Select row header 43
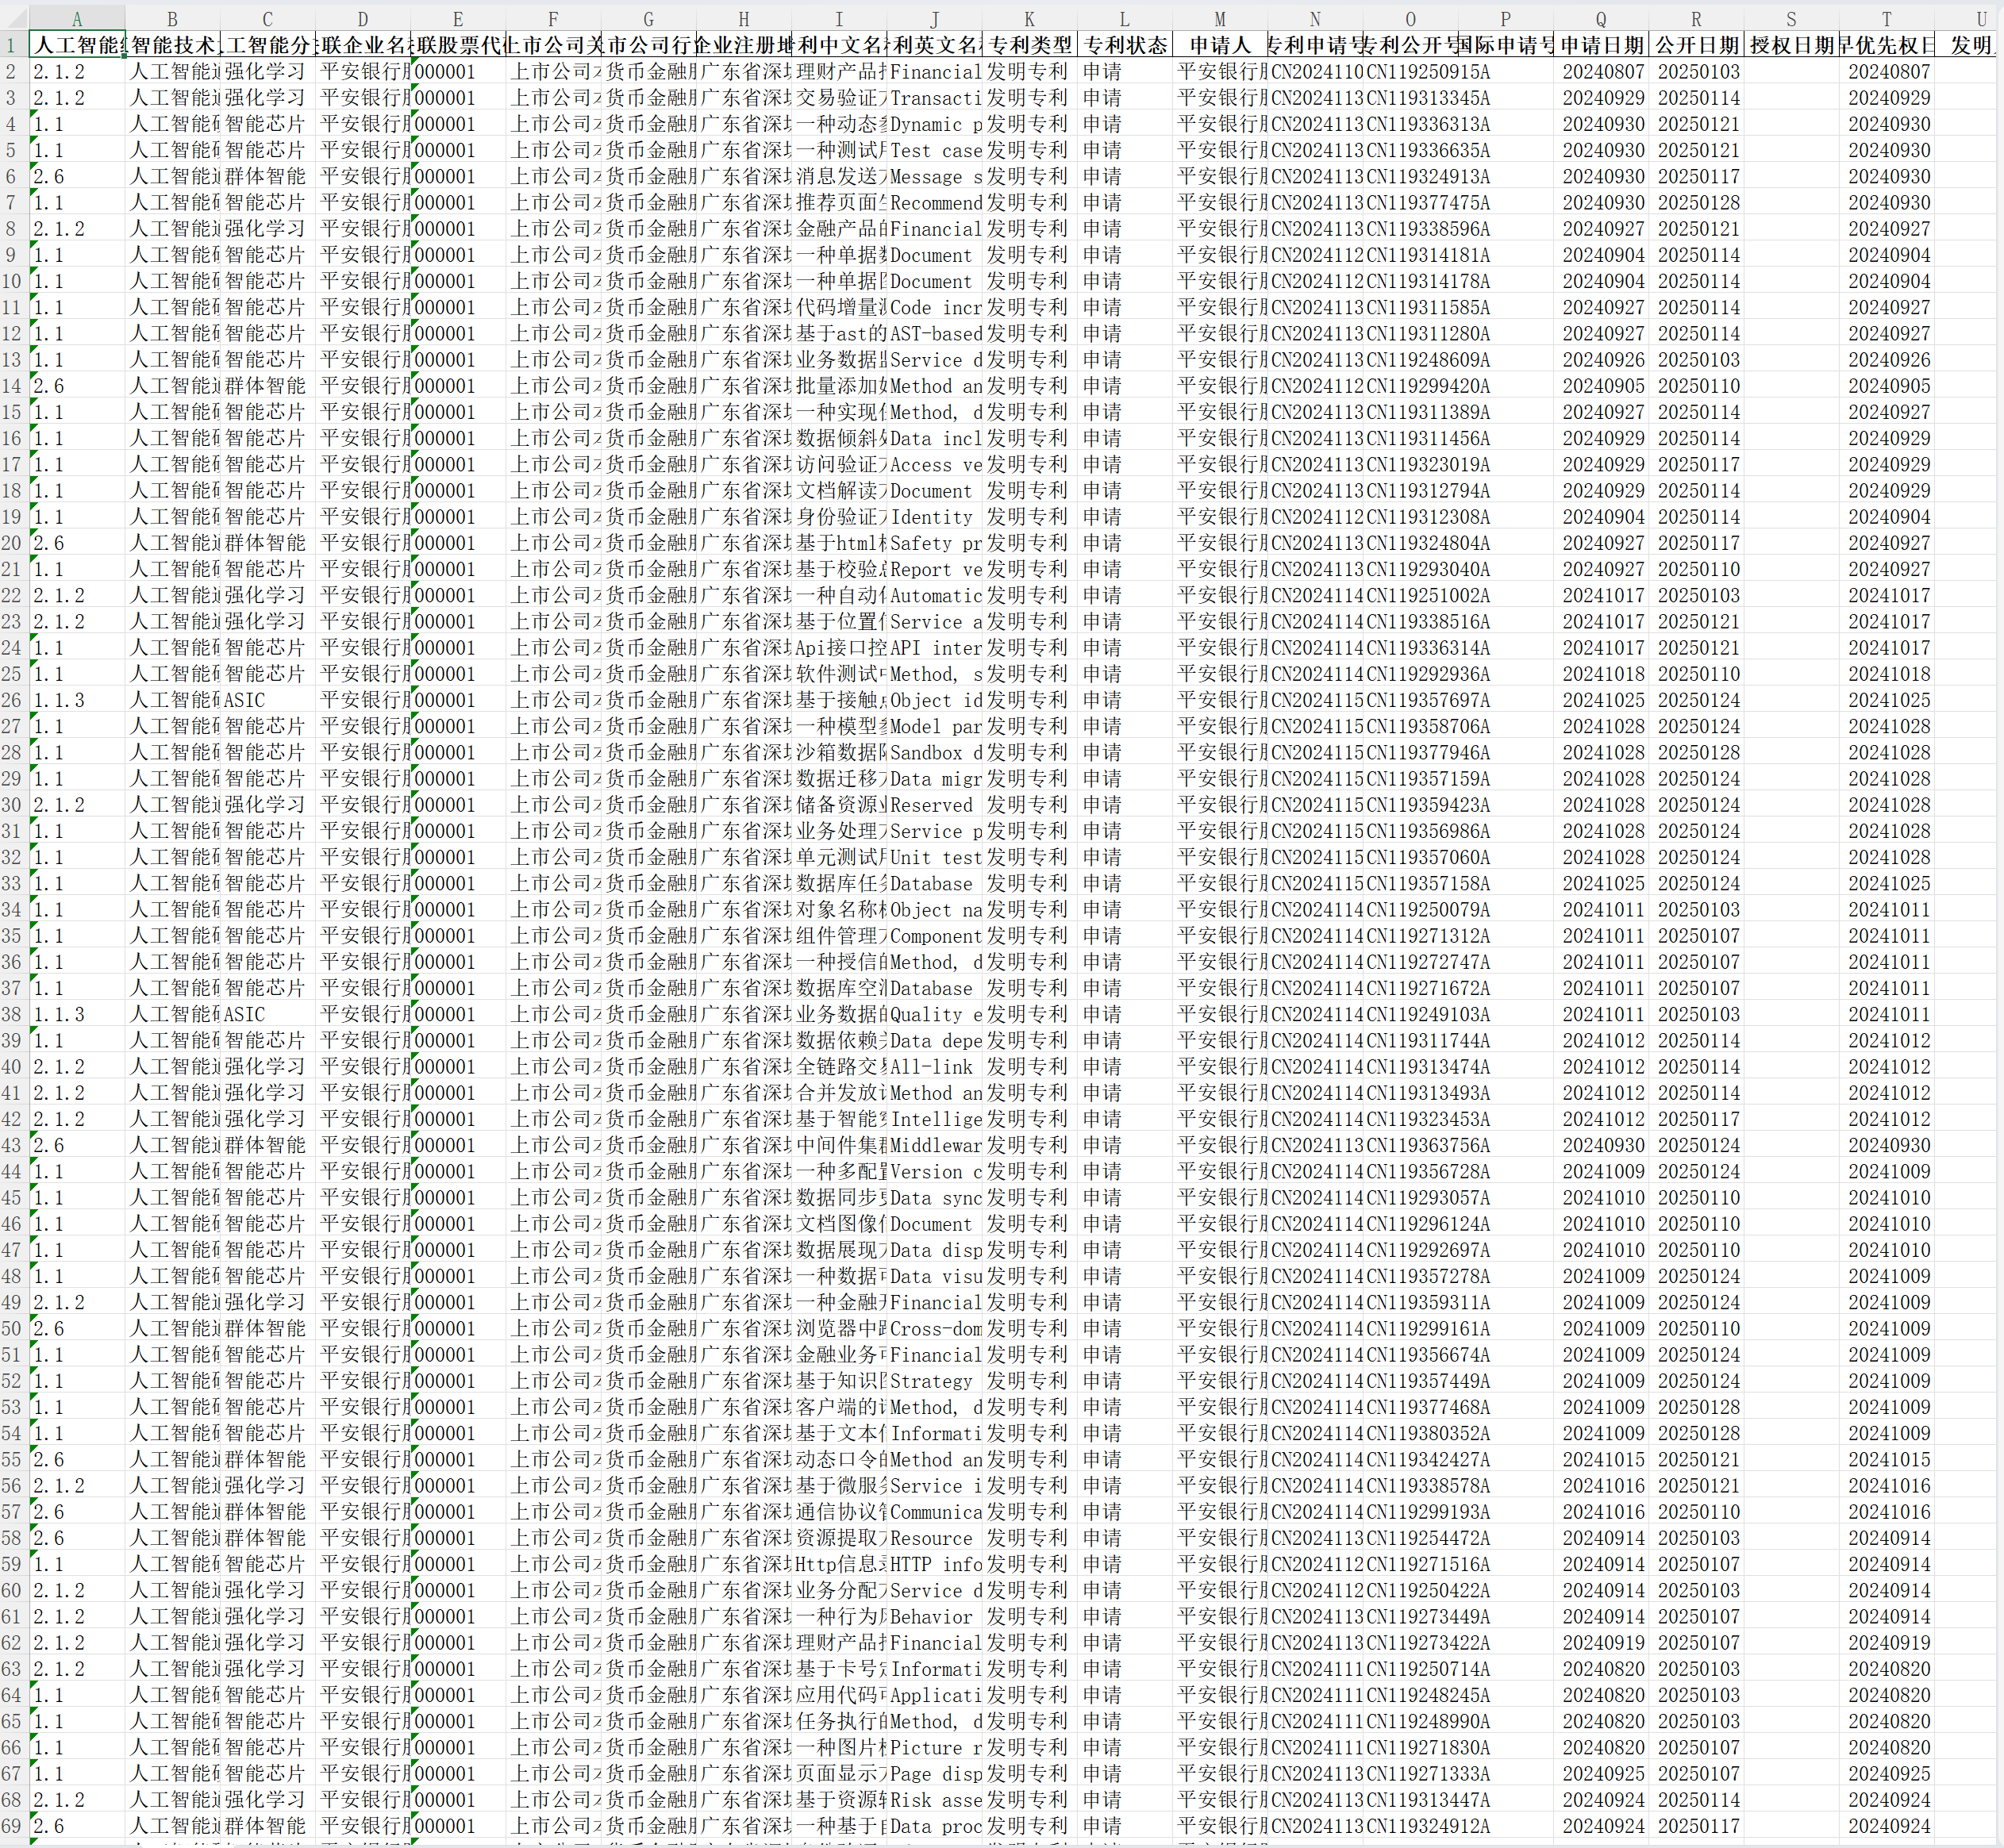 14,1145
